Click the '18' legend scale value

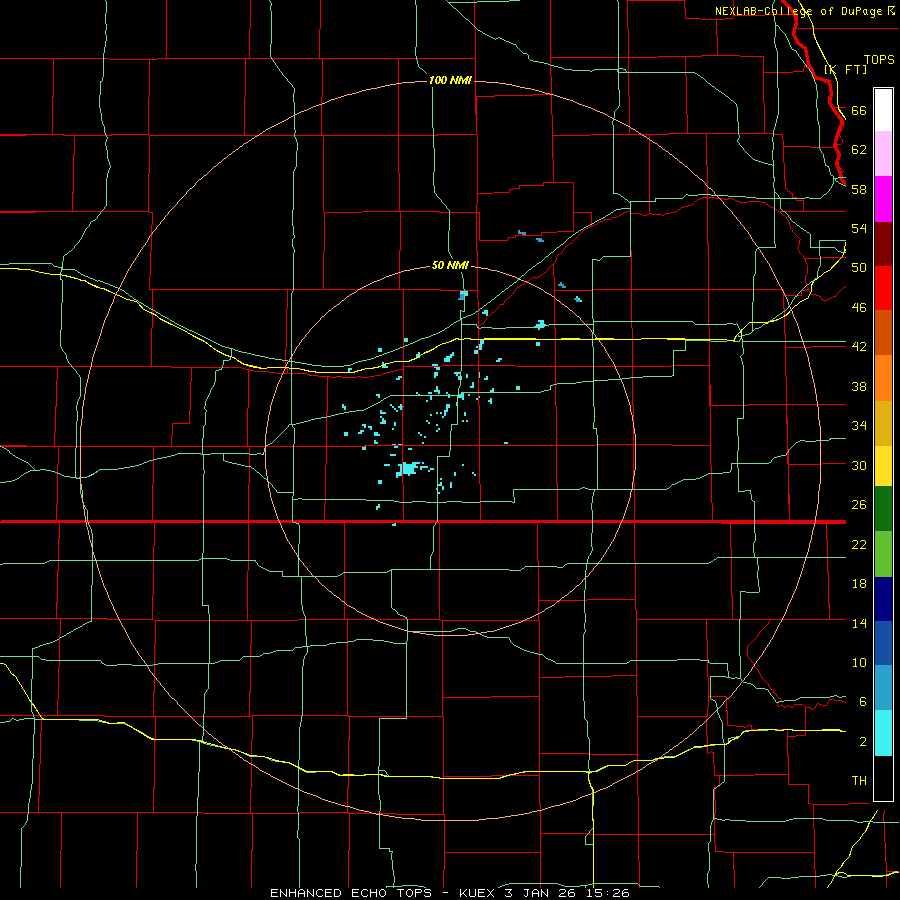pyautogui.click(x=859, y=584)
